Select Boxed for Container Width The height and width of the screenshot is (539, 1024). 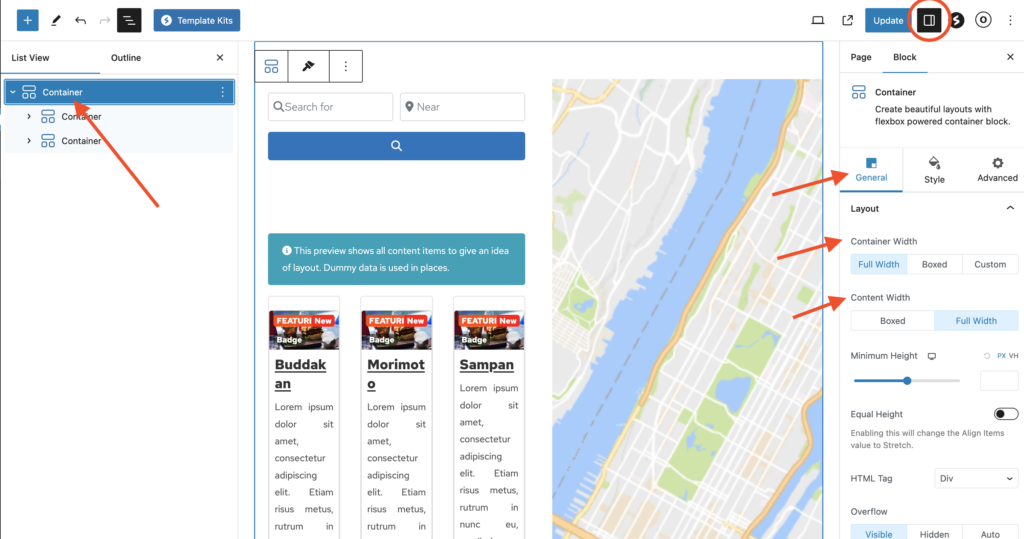(934, 265)
